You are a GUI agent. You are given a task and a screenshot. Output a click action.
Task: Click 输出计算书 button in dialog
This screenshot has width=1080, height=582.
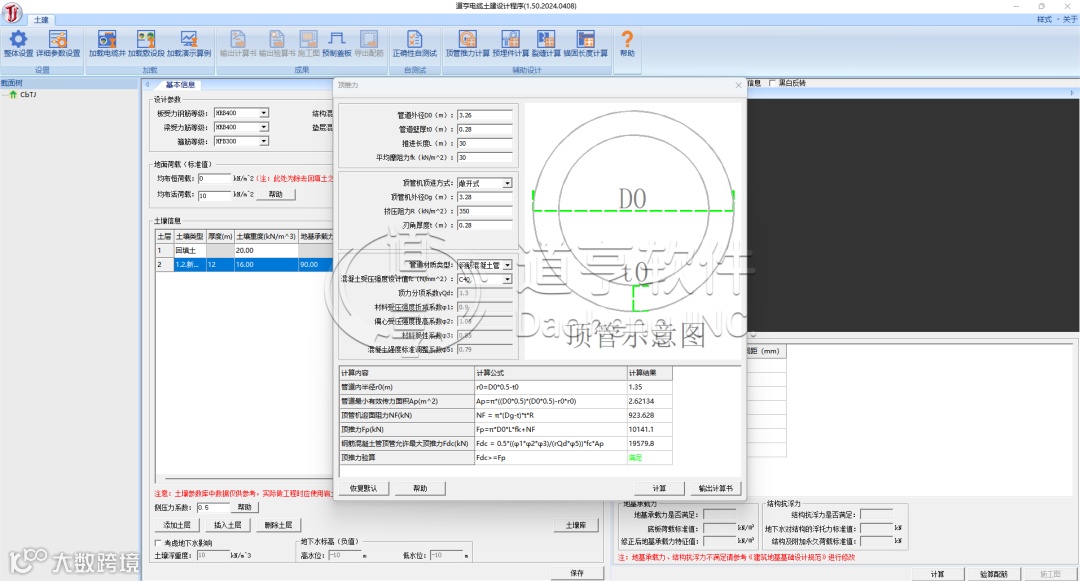click(714, 488)
